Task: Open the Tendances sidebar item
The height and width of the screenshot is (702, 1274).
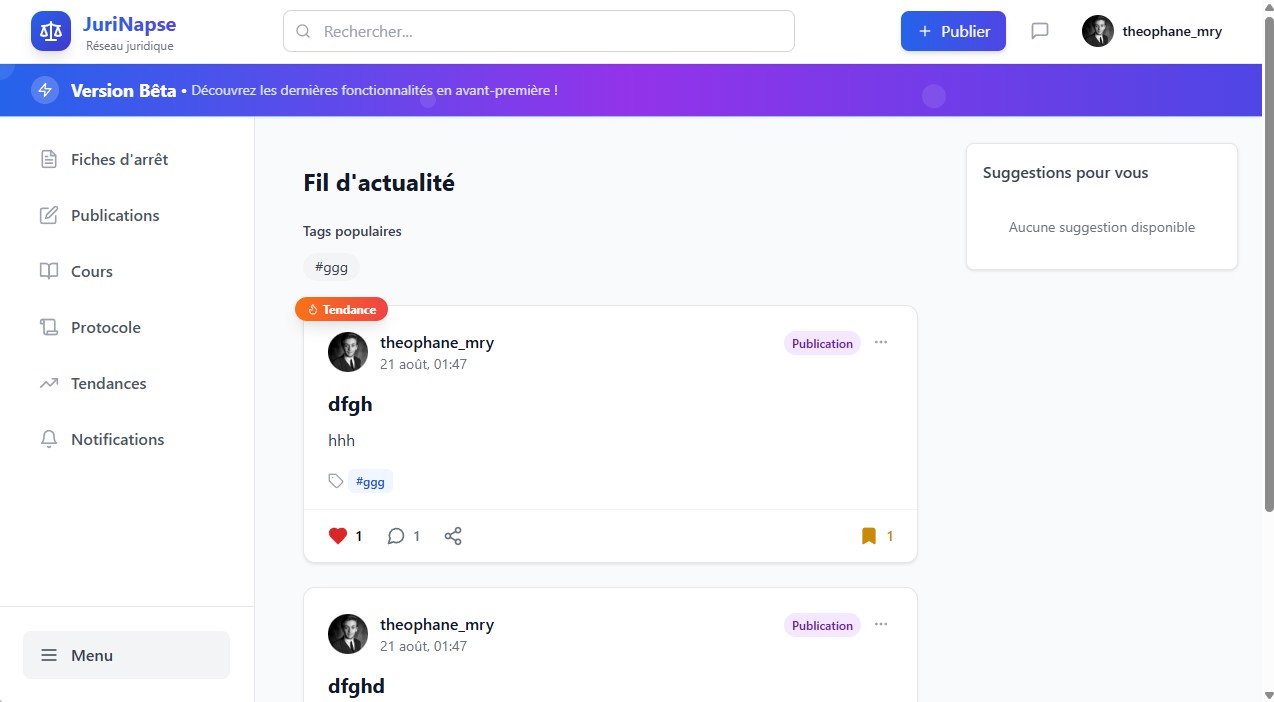Action: (x=108, y=383)
